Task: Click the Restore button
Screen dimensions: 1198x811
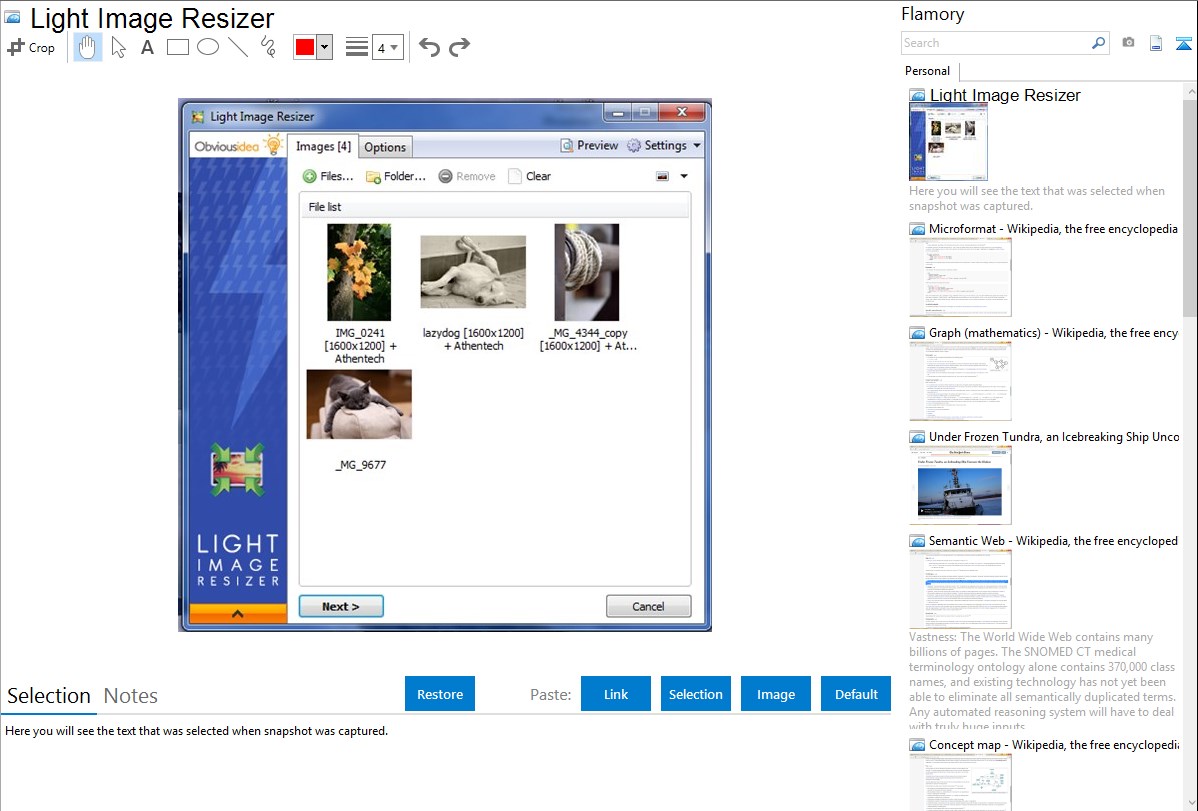Action: coord(440,694)
